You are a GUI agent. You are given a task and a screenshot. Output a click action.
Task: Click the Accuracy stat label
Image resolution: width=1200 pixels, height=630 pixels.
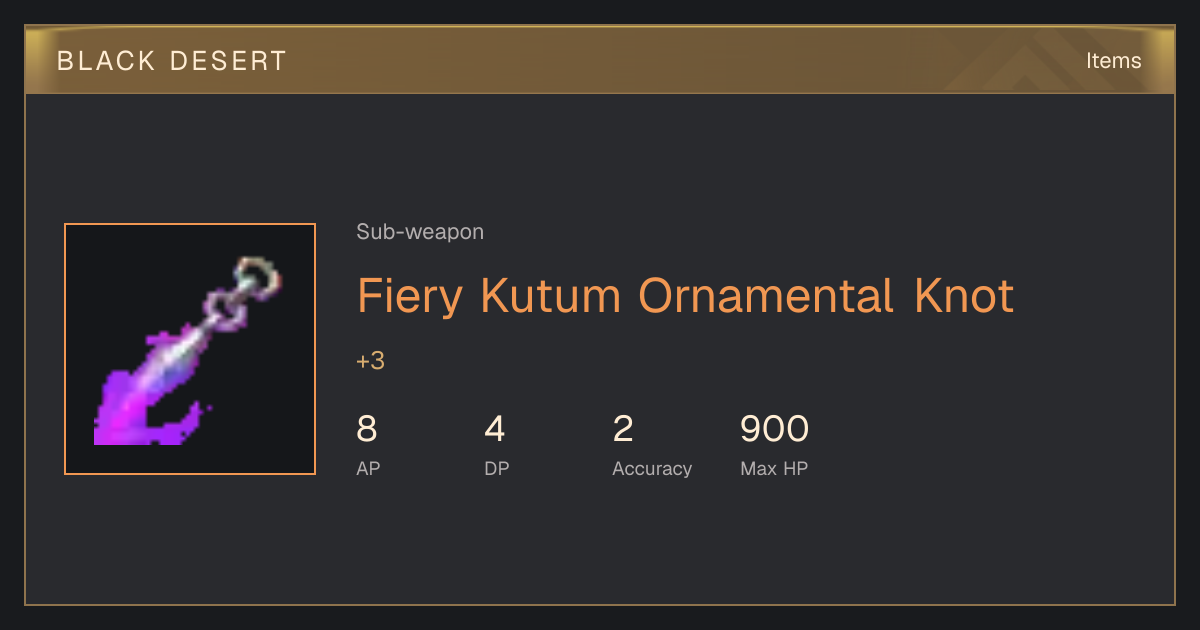pos(652,469)
